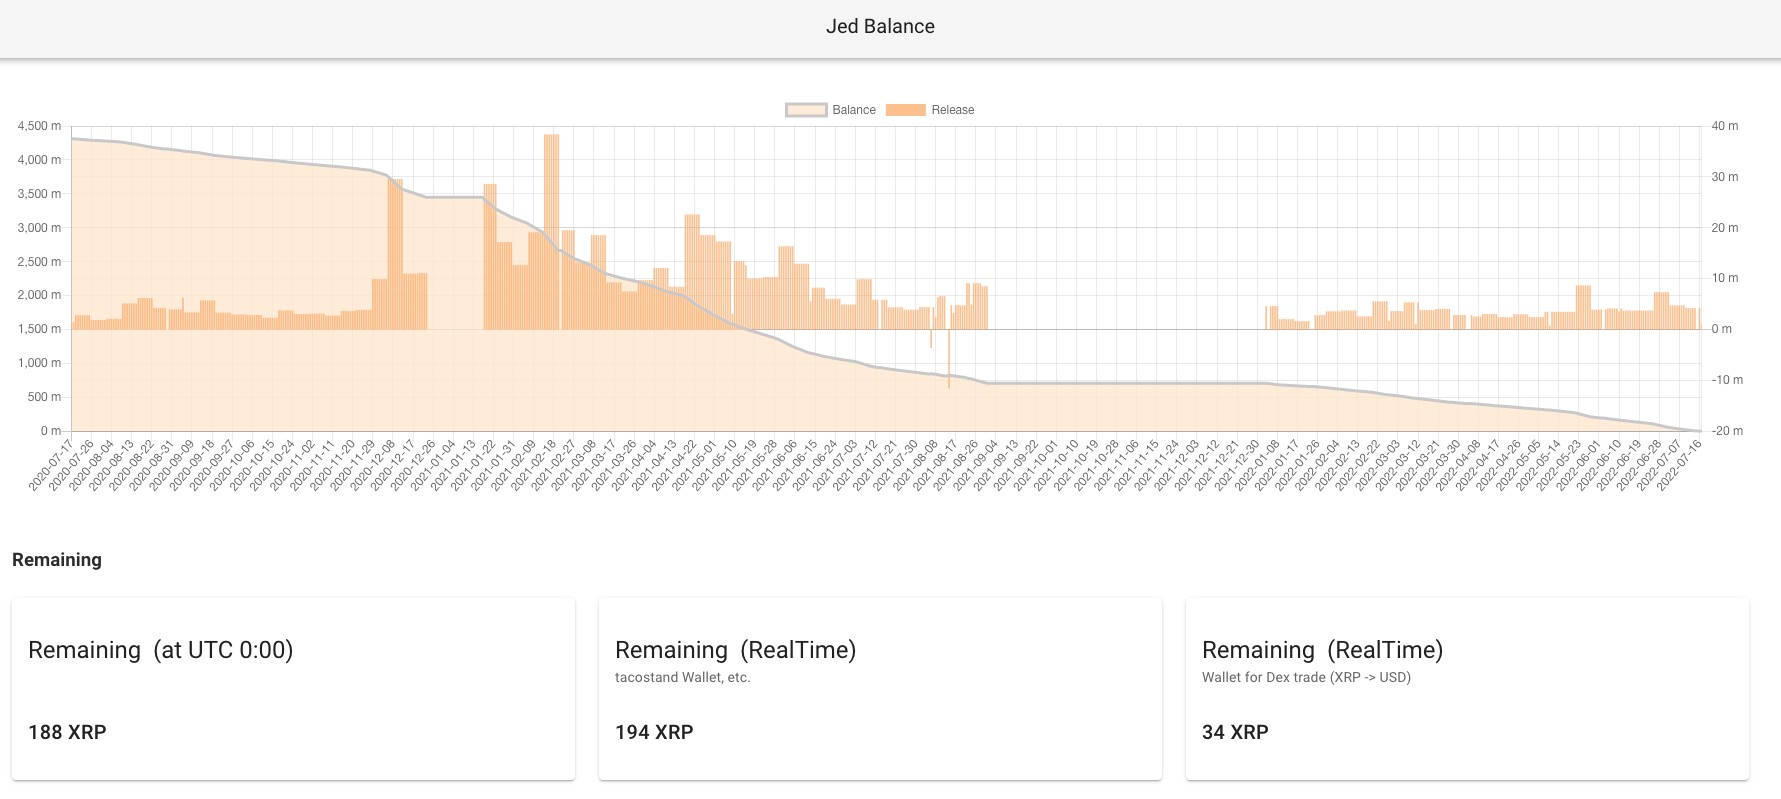
Task: Hide the Release dataset via its legend label
Action: tap(952, 110)
